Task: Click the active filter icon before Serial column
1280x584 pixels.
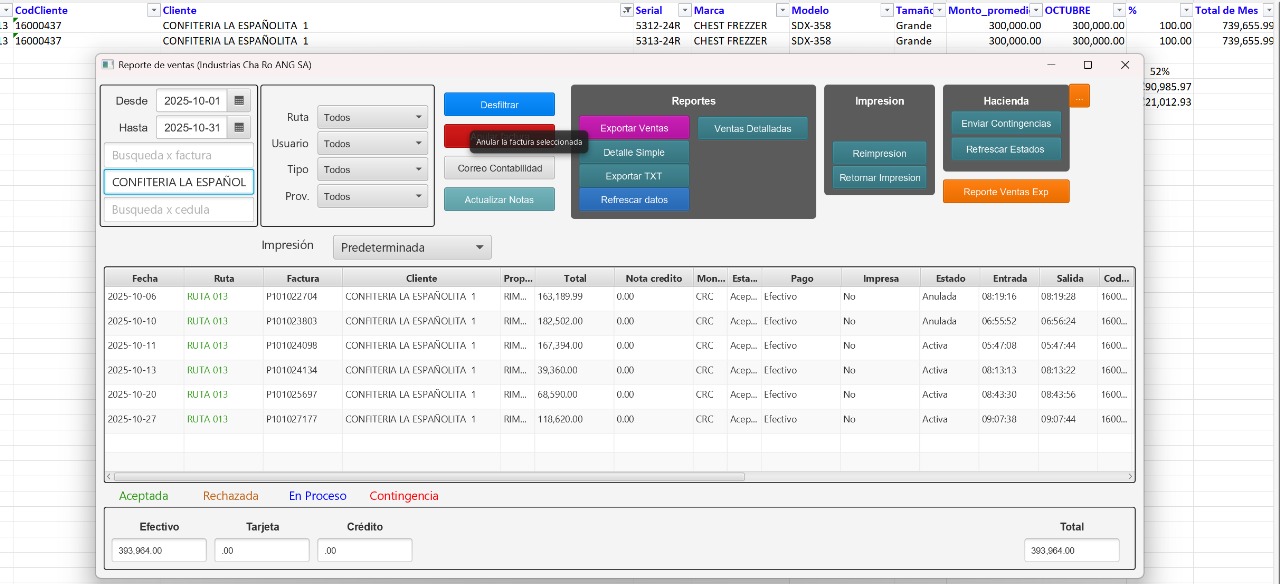Action: (627, 10)
